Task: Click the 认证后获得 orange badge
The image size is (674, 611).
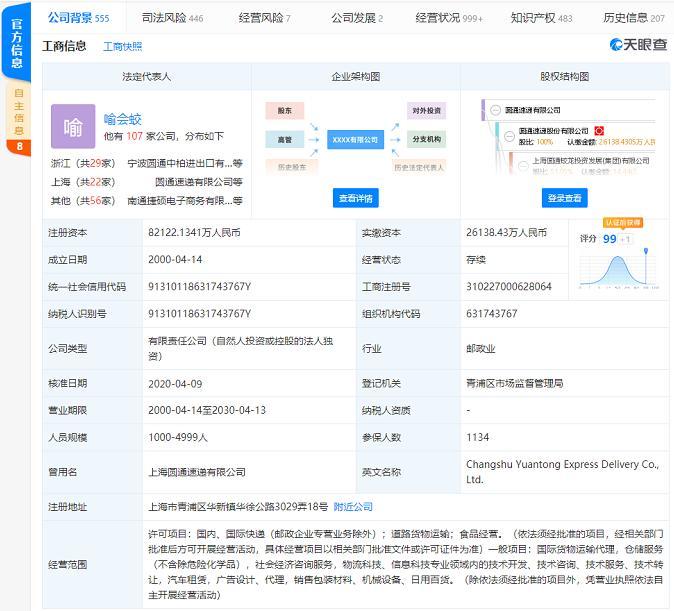Action: point(623,223)
